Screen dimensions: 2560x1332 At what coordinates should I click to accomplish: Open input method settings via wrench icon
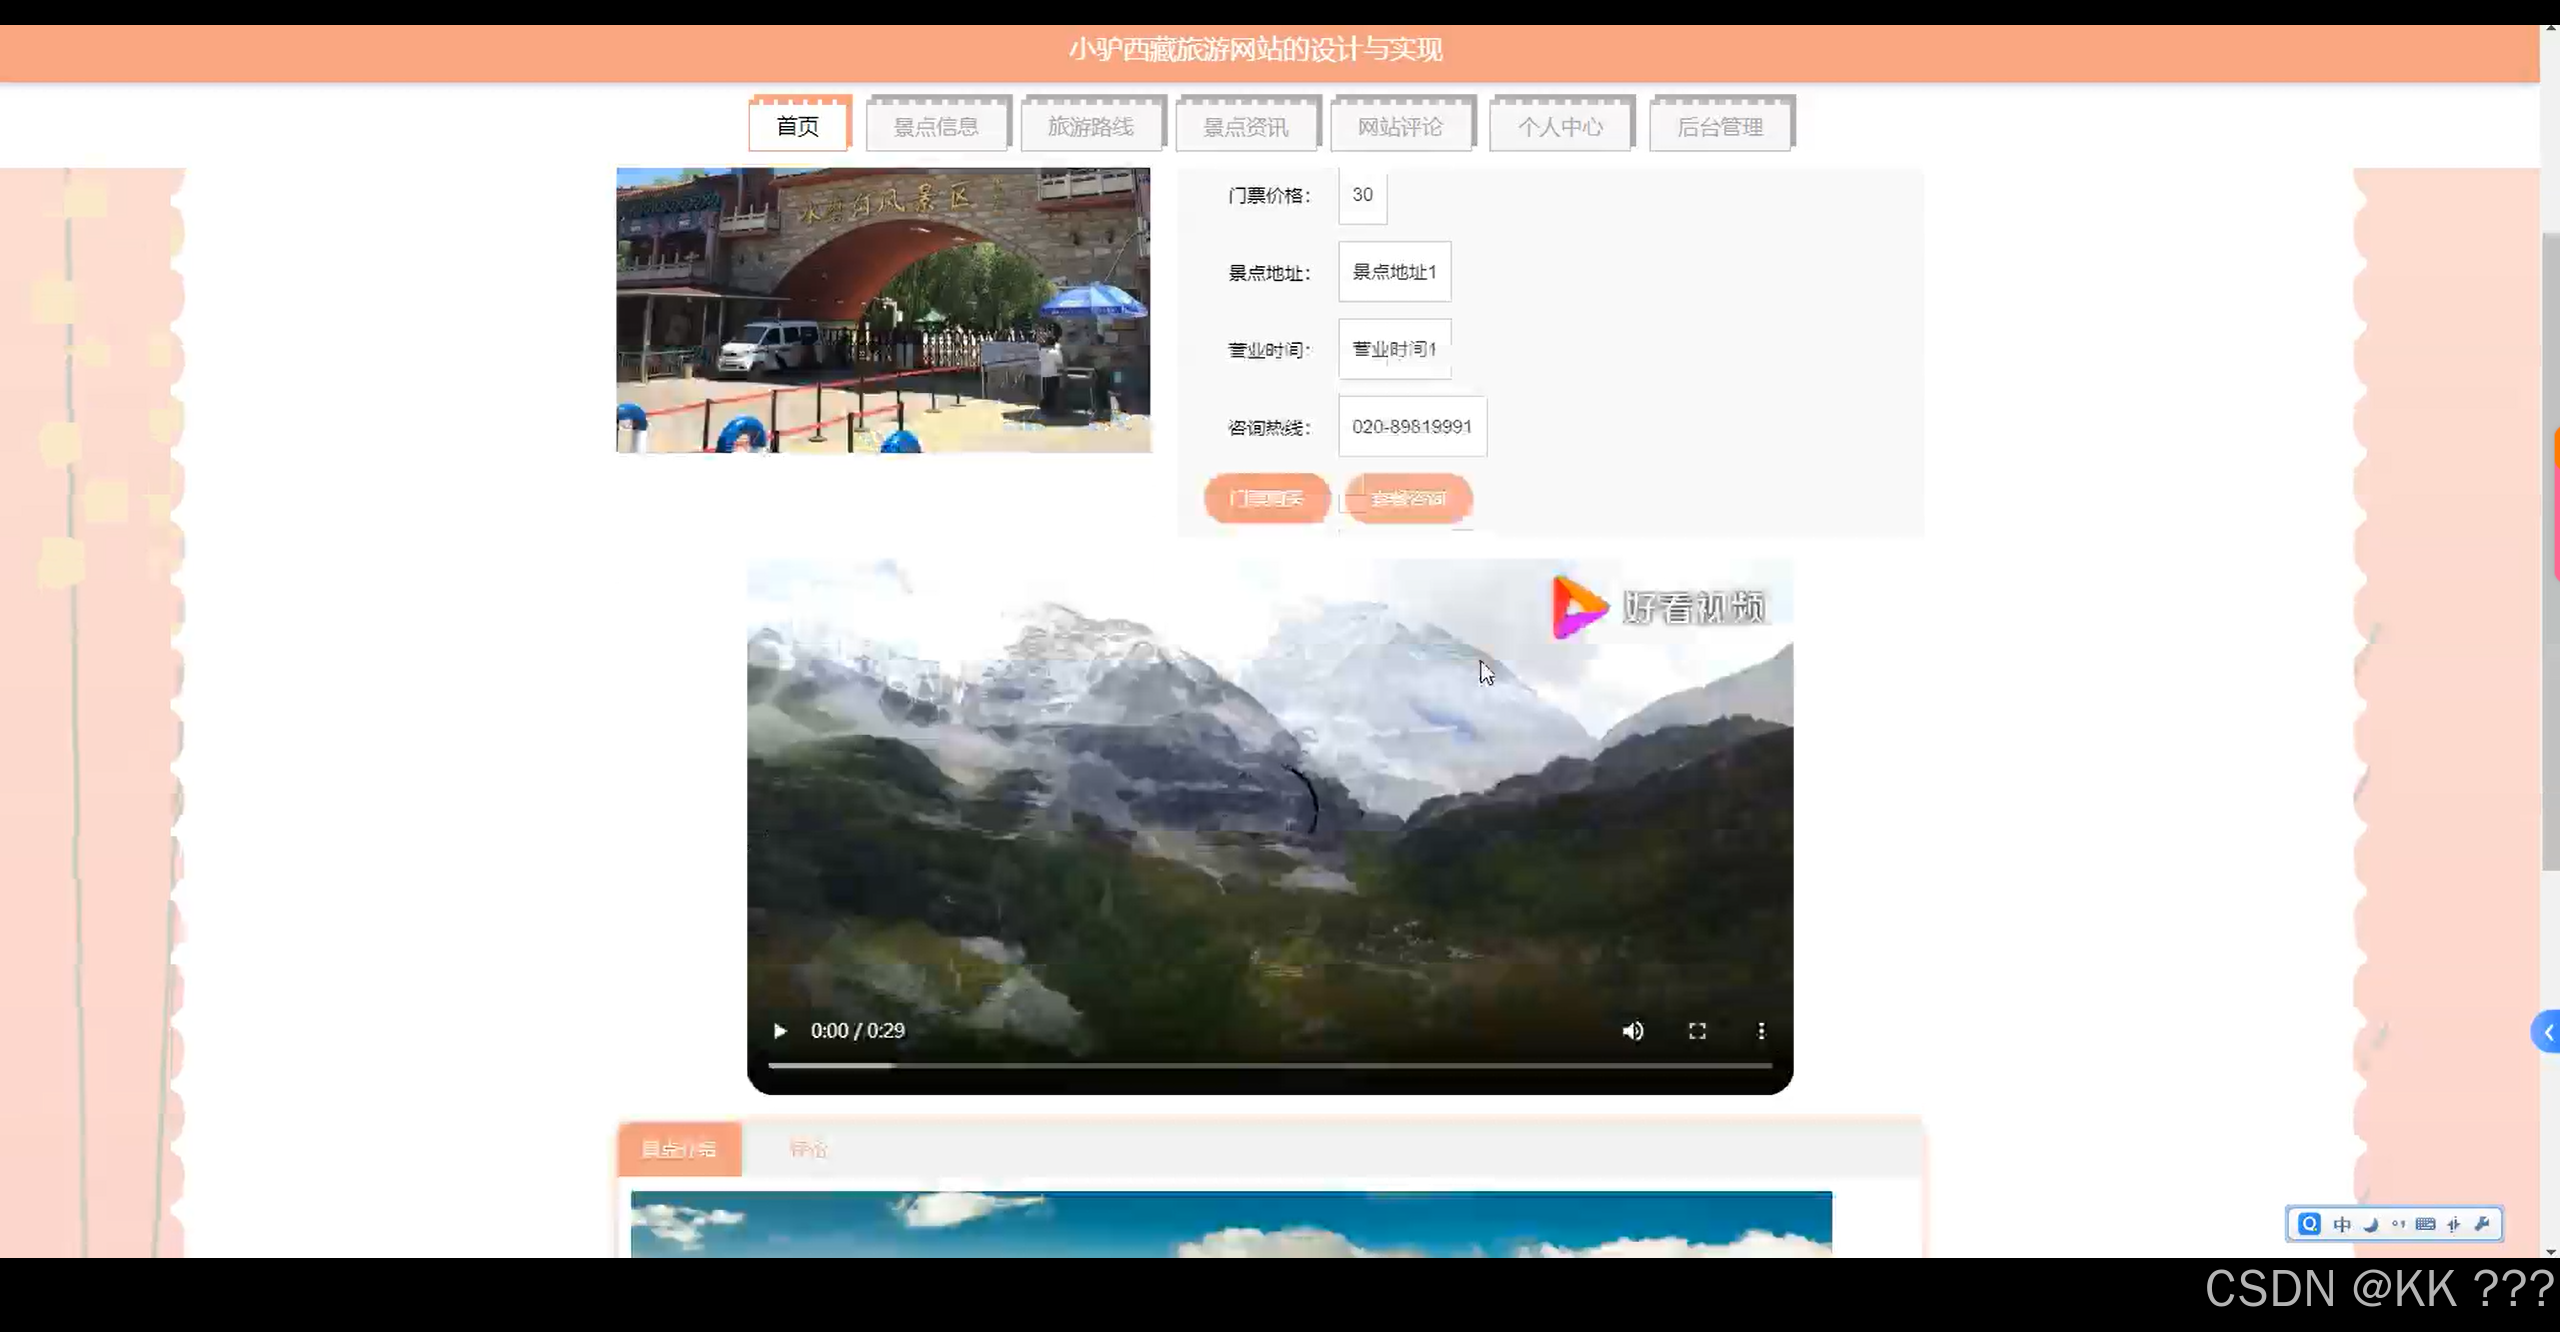click(2484, 1223)
